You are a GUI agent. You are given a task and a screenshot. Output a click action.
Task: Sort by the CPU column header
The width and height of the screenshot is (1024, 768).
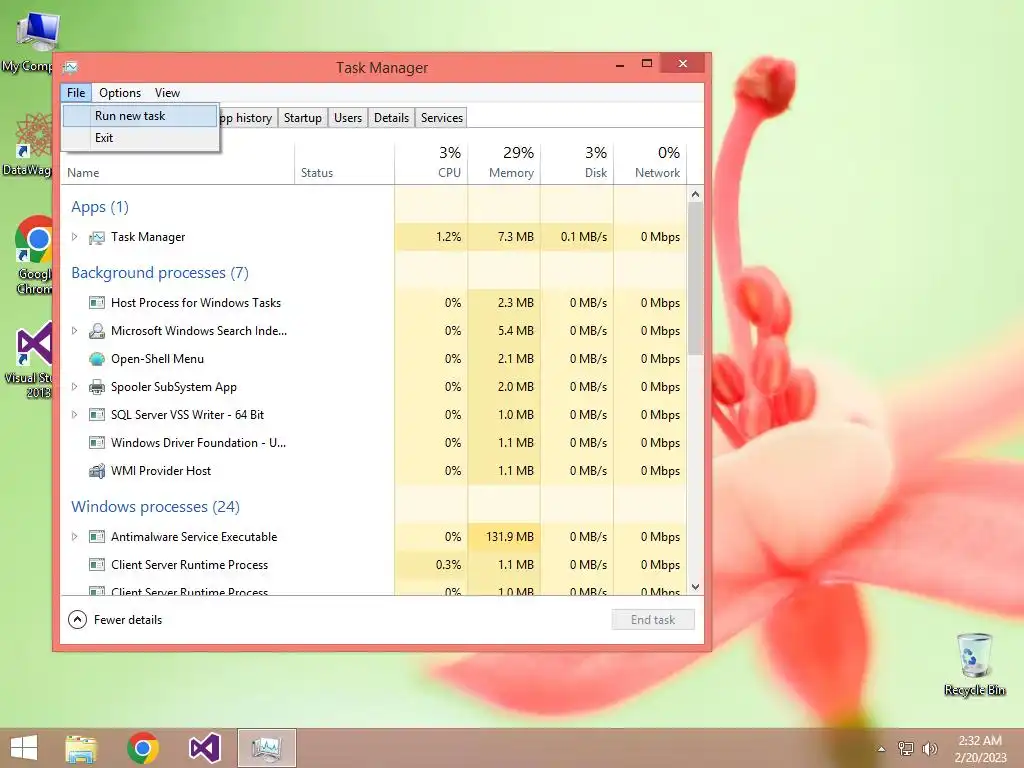click(432, 162)
